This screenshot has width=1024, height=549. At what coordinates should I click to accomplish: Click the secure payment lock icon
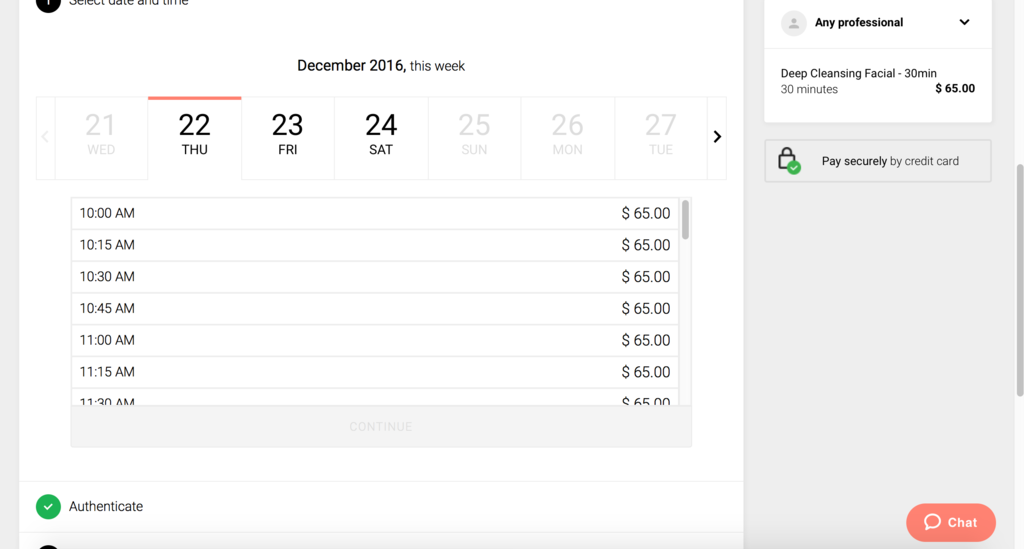click(788, 161)
